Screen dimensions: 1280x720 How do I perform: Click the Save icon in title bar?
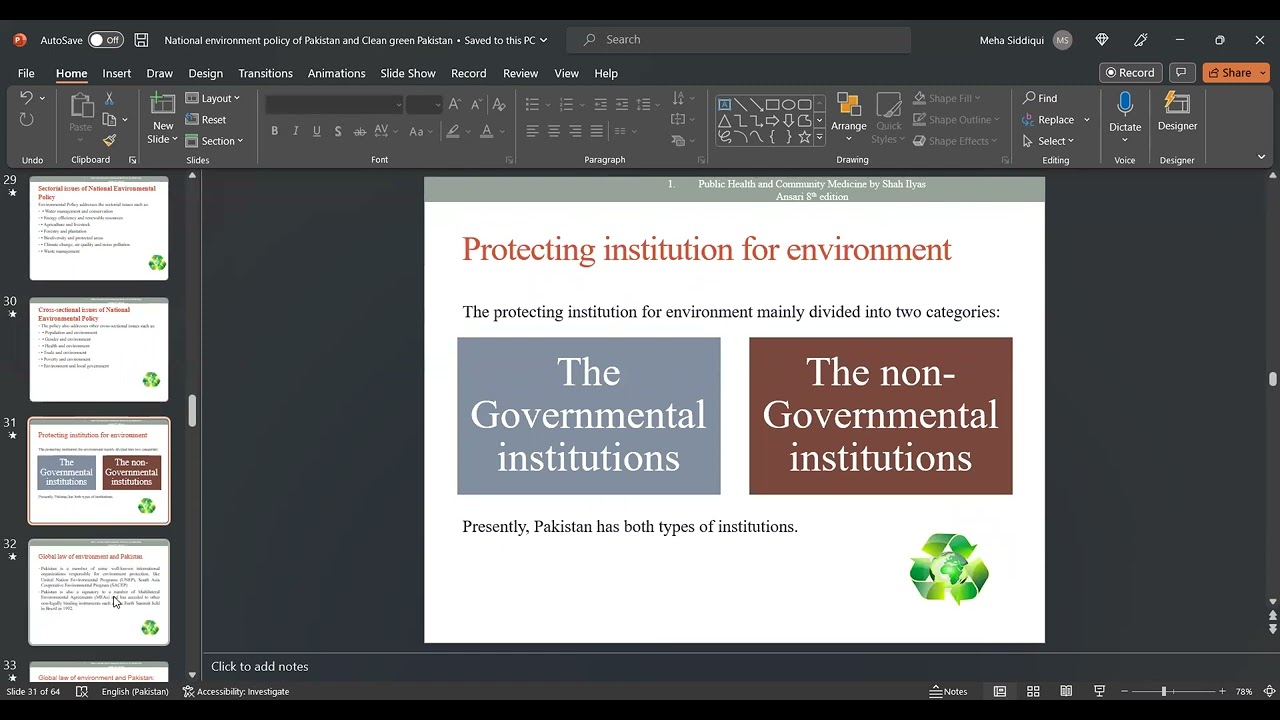tap(141, 40)
